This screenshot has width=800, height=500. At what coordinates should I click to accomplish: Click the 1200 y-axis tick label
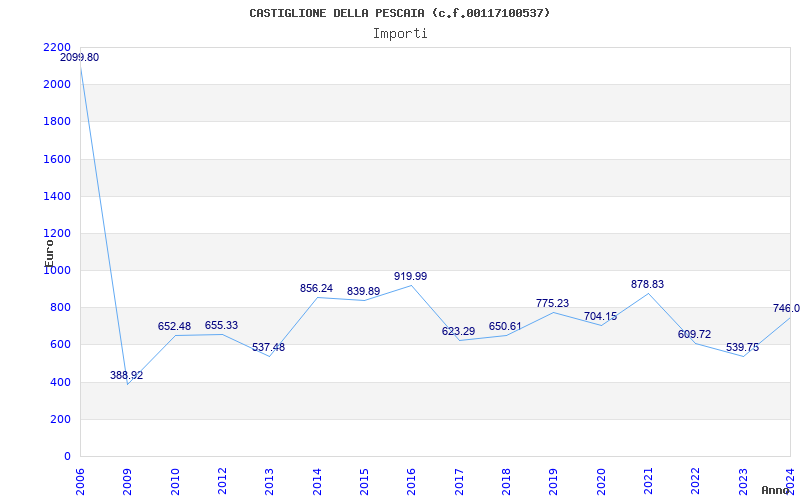57,234
